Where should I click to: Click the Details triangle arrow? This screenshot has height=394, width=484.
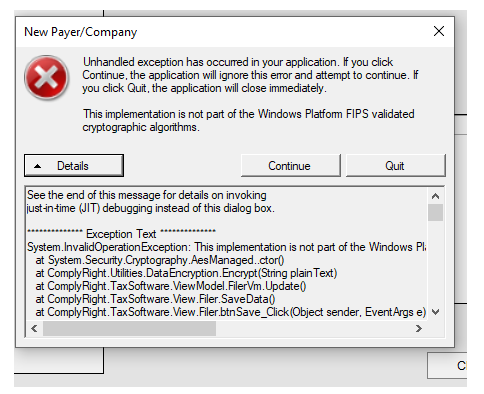[38, 166]
